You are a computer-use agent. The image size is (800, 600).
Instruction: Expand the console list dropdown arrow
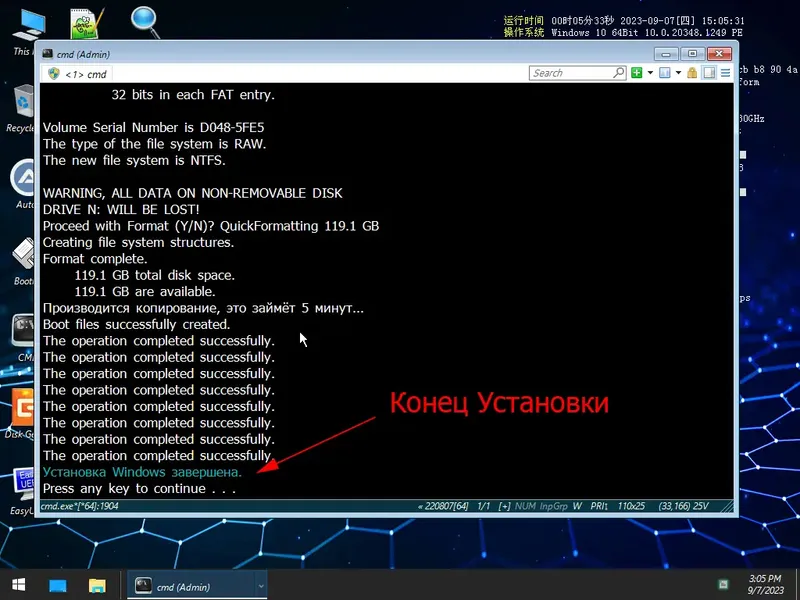[678, 73]
